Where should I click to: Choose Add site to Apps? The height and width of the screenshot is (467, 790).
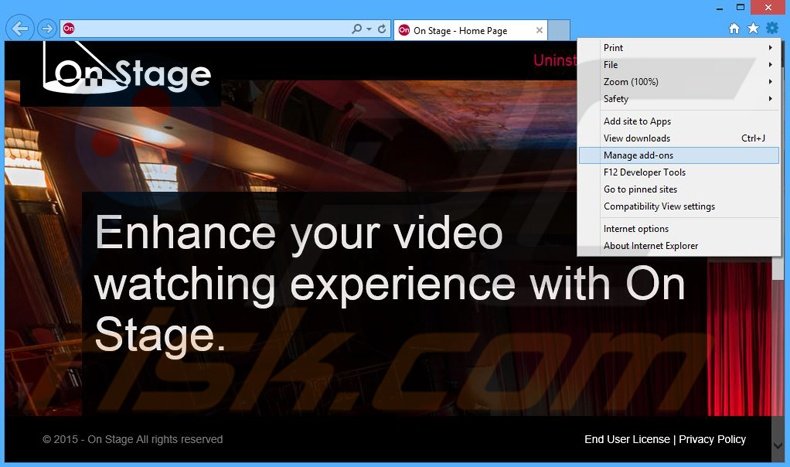tap(679, 121)
